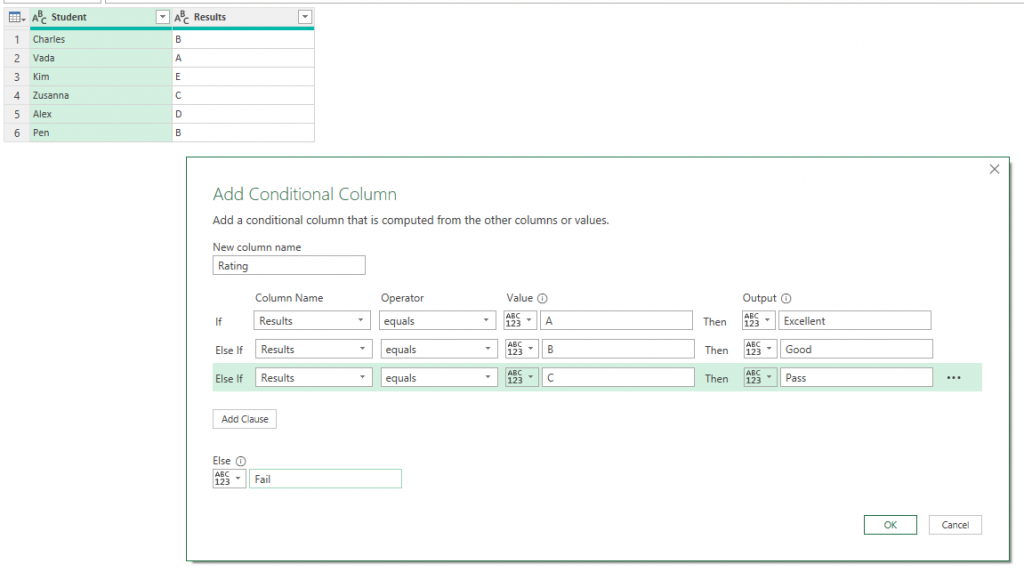Screen dimensions: 1024x580
Task: Edit the Rating new column name field
Action: tap(288, 264)
